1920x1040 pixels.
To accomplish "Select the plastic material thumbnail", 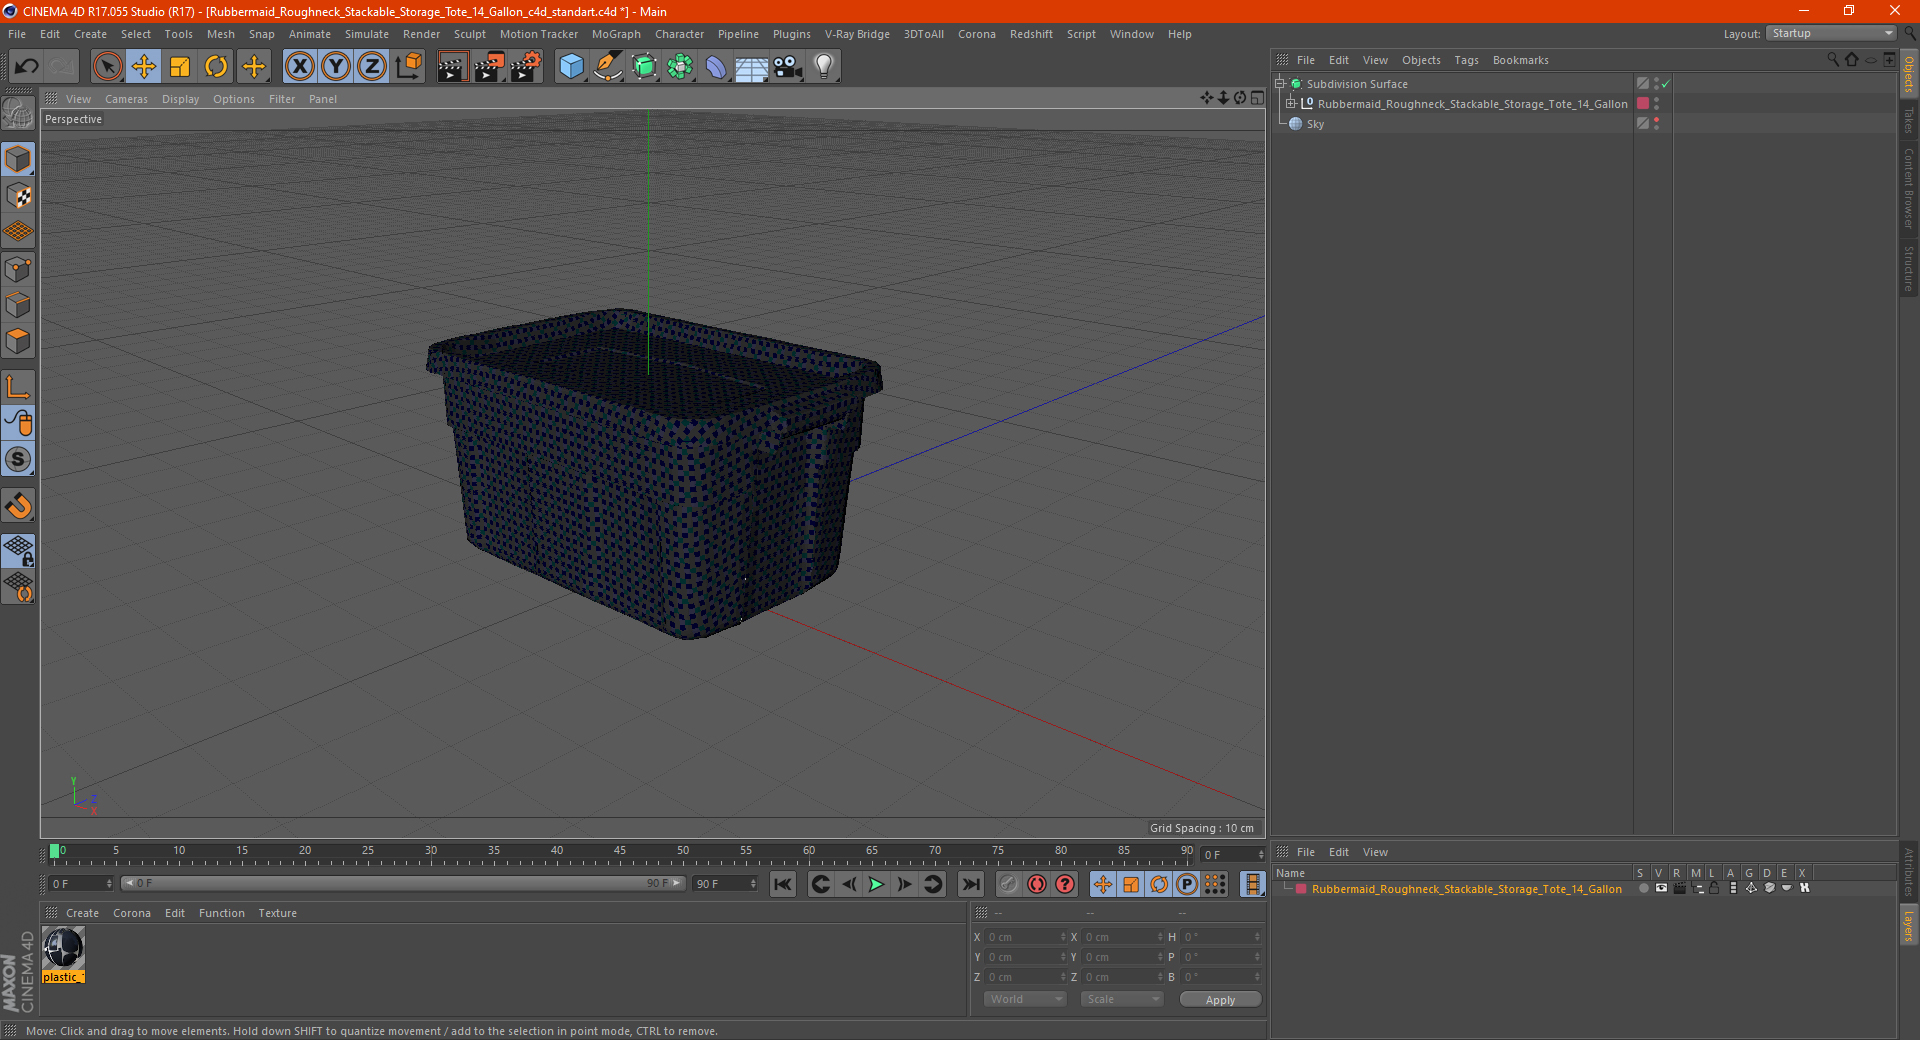I will [x=63, y=948].
